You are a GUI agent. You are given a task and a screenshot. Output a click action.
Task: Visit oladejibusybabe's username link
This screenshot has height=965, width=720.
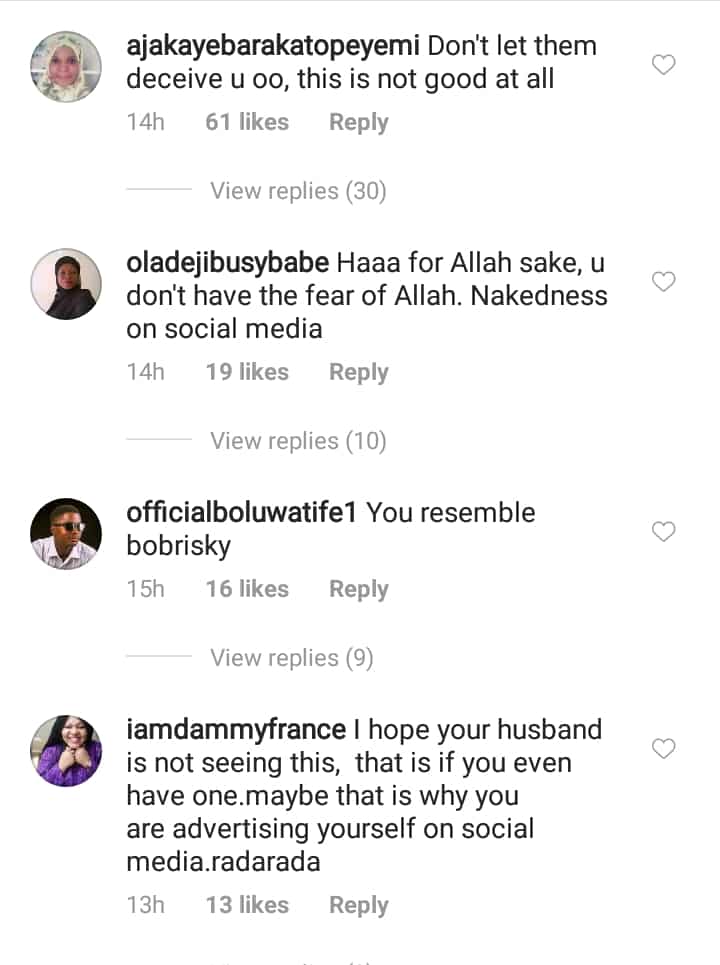click(227, 263)
